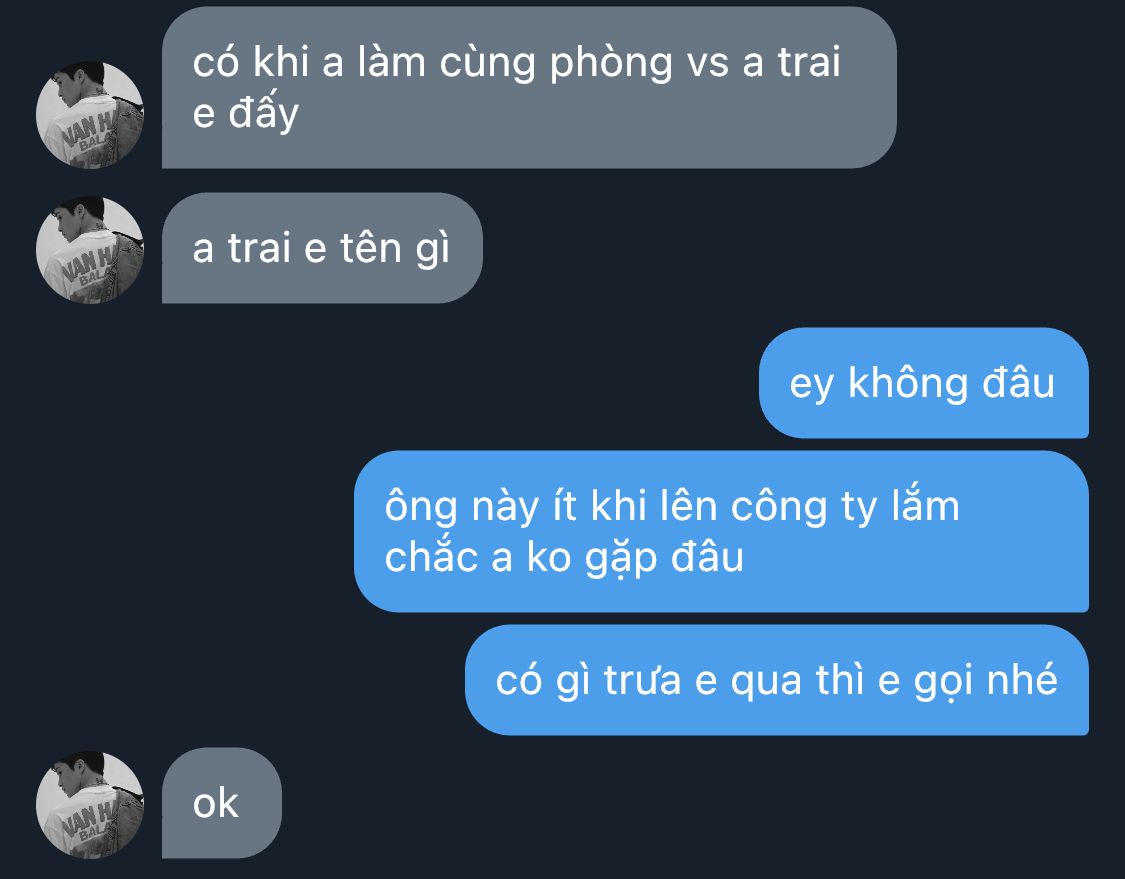
Task: Click the line 'chắc a ko gặp đâu'
Action: pyautogui.click(x=564, y=558)
